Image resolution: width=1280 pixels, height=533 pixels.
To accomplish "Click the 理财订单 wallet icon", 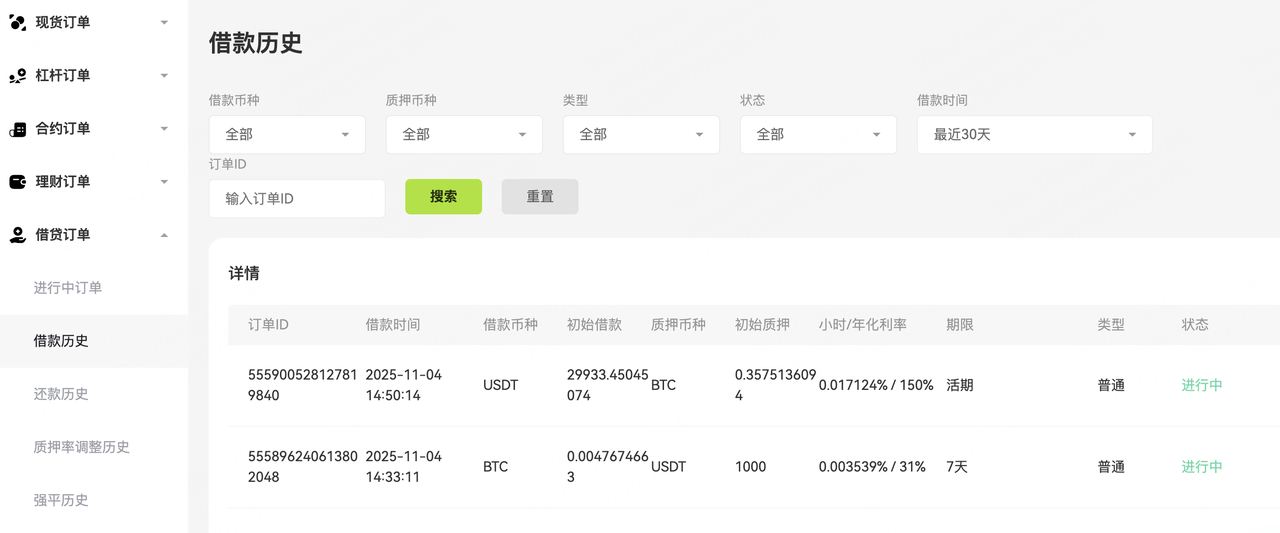I will 17,182.
